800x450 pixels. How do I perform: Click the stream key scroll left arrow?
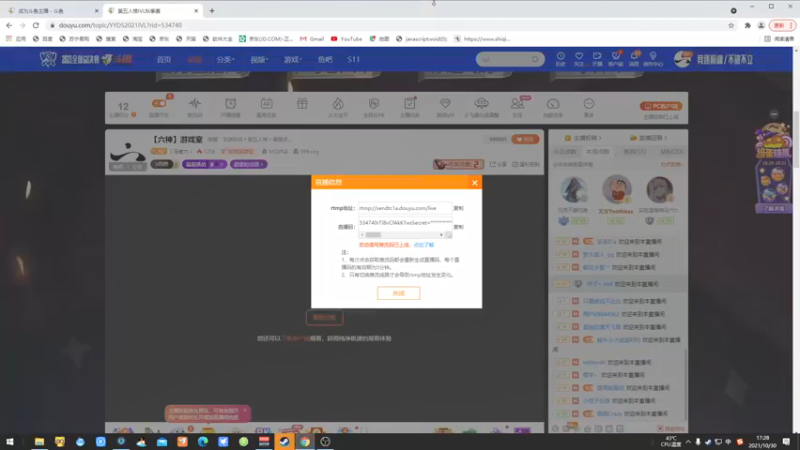(x=362, y=235)
